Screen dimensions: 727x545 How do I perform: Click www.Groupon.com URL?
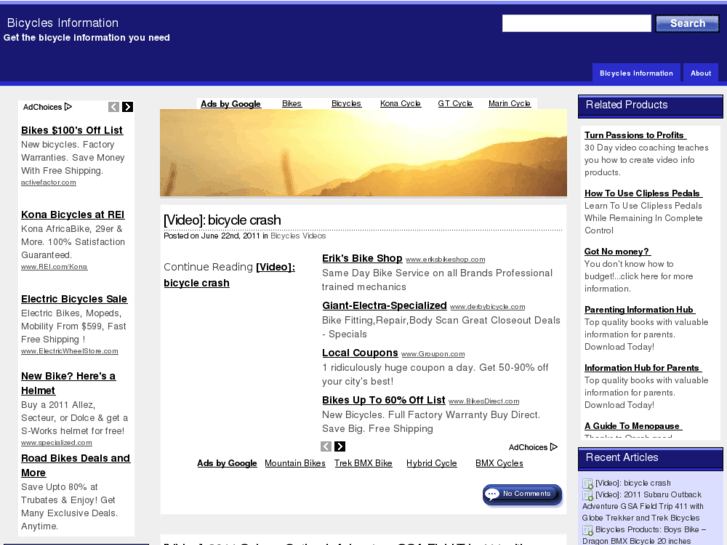pyautogui.click(x=433, y=354)
